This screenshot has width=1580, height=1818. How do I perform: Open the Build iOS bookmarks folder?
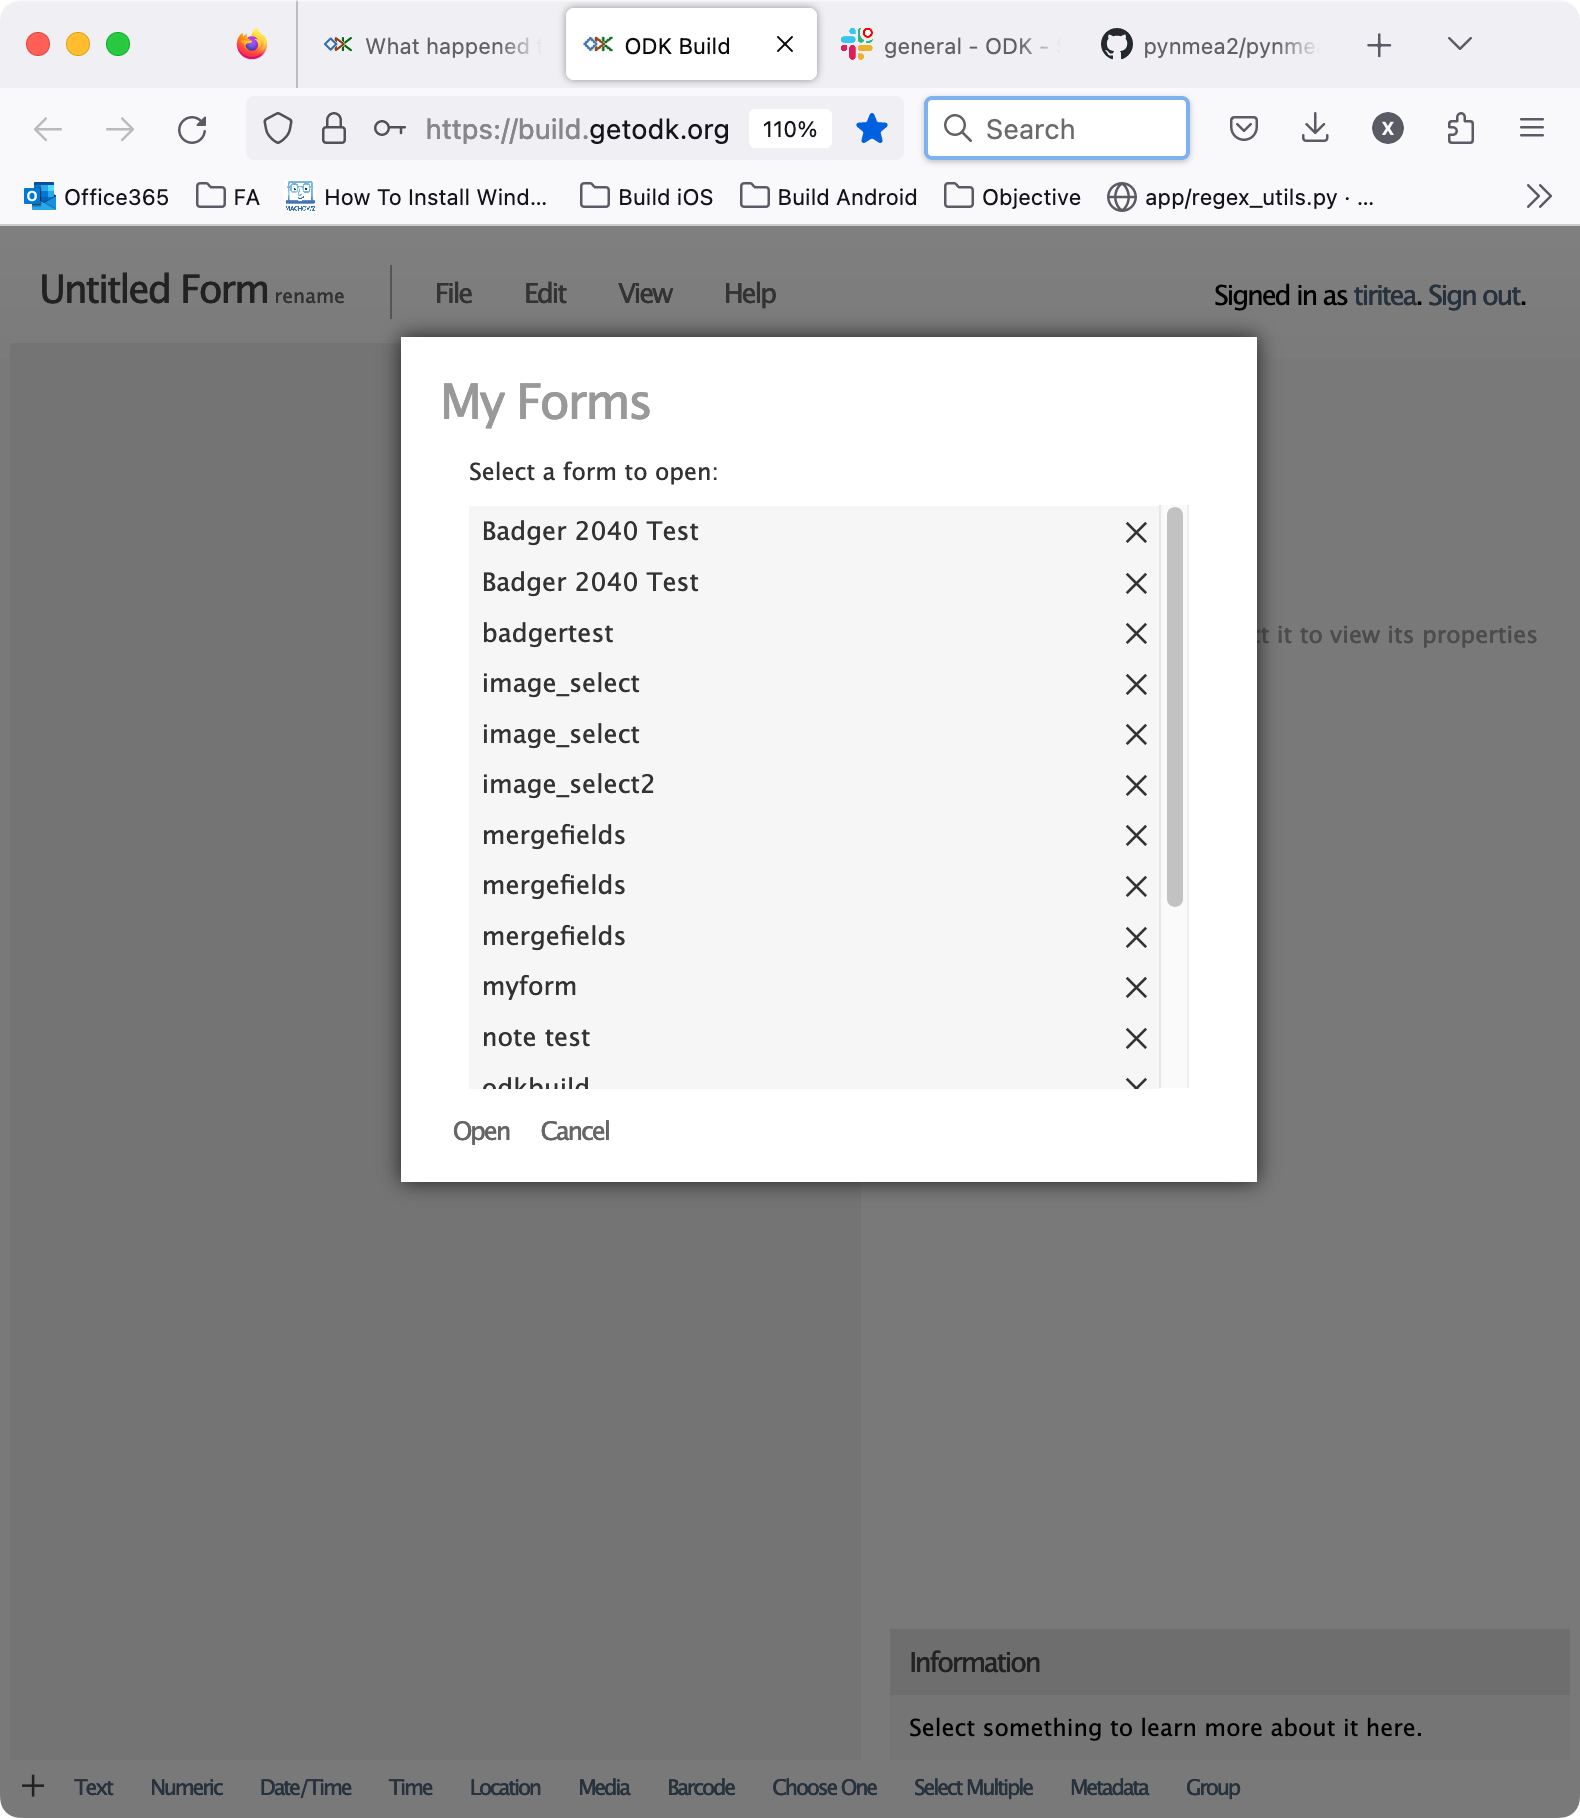pyautogui.click(x=647, y=196)
